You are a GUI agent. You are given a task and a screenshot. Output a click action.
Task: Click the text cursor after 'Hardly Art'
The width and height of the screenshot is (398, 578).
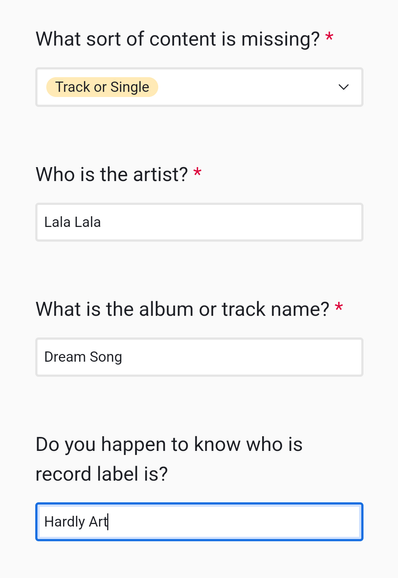(x=108, y=522)
